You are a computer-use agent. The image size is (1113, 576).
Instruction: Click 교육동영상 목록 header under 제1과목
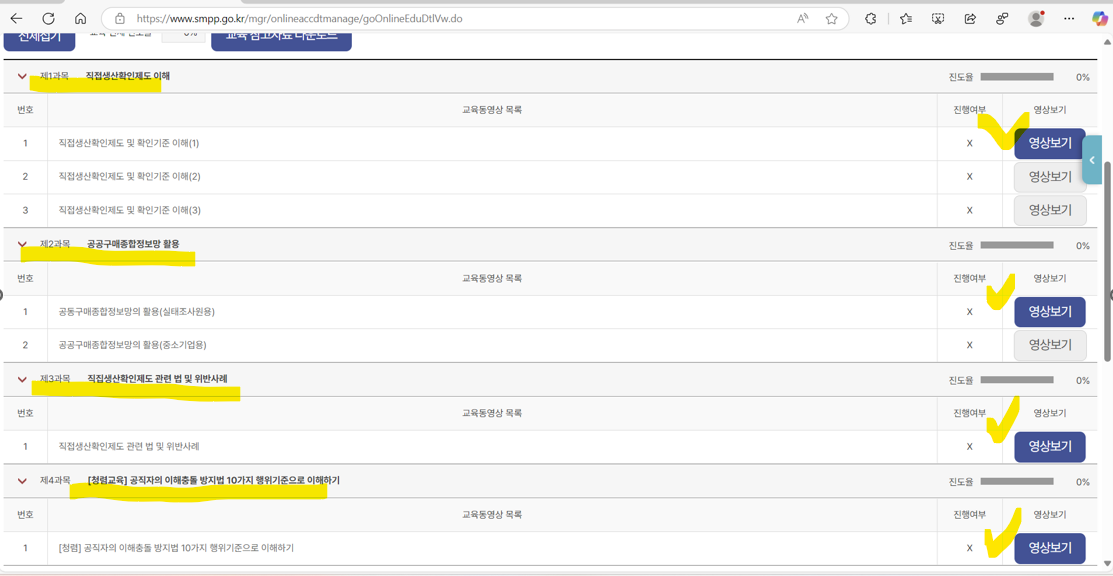pos(492,110)
